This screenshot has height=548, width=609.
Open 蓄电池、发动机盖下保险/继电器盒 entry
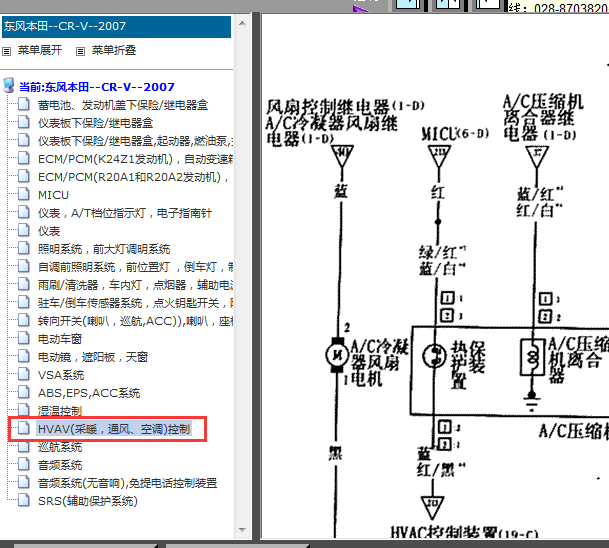123,105
